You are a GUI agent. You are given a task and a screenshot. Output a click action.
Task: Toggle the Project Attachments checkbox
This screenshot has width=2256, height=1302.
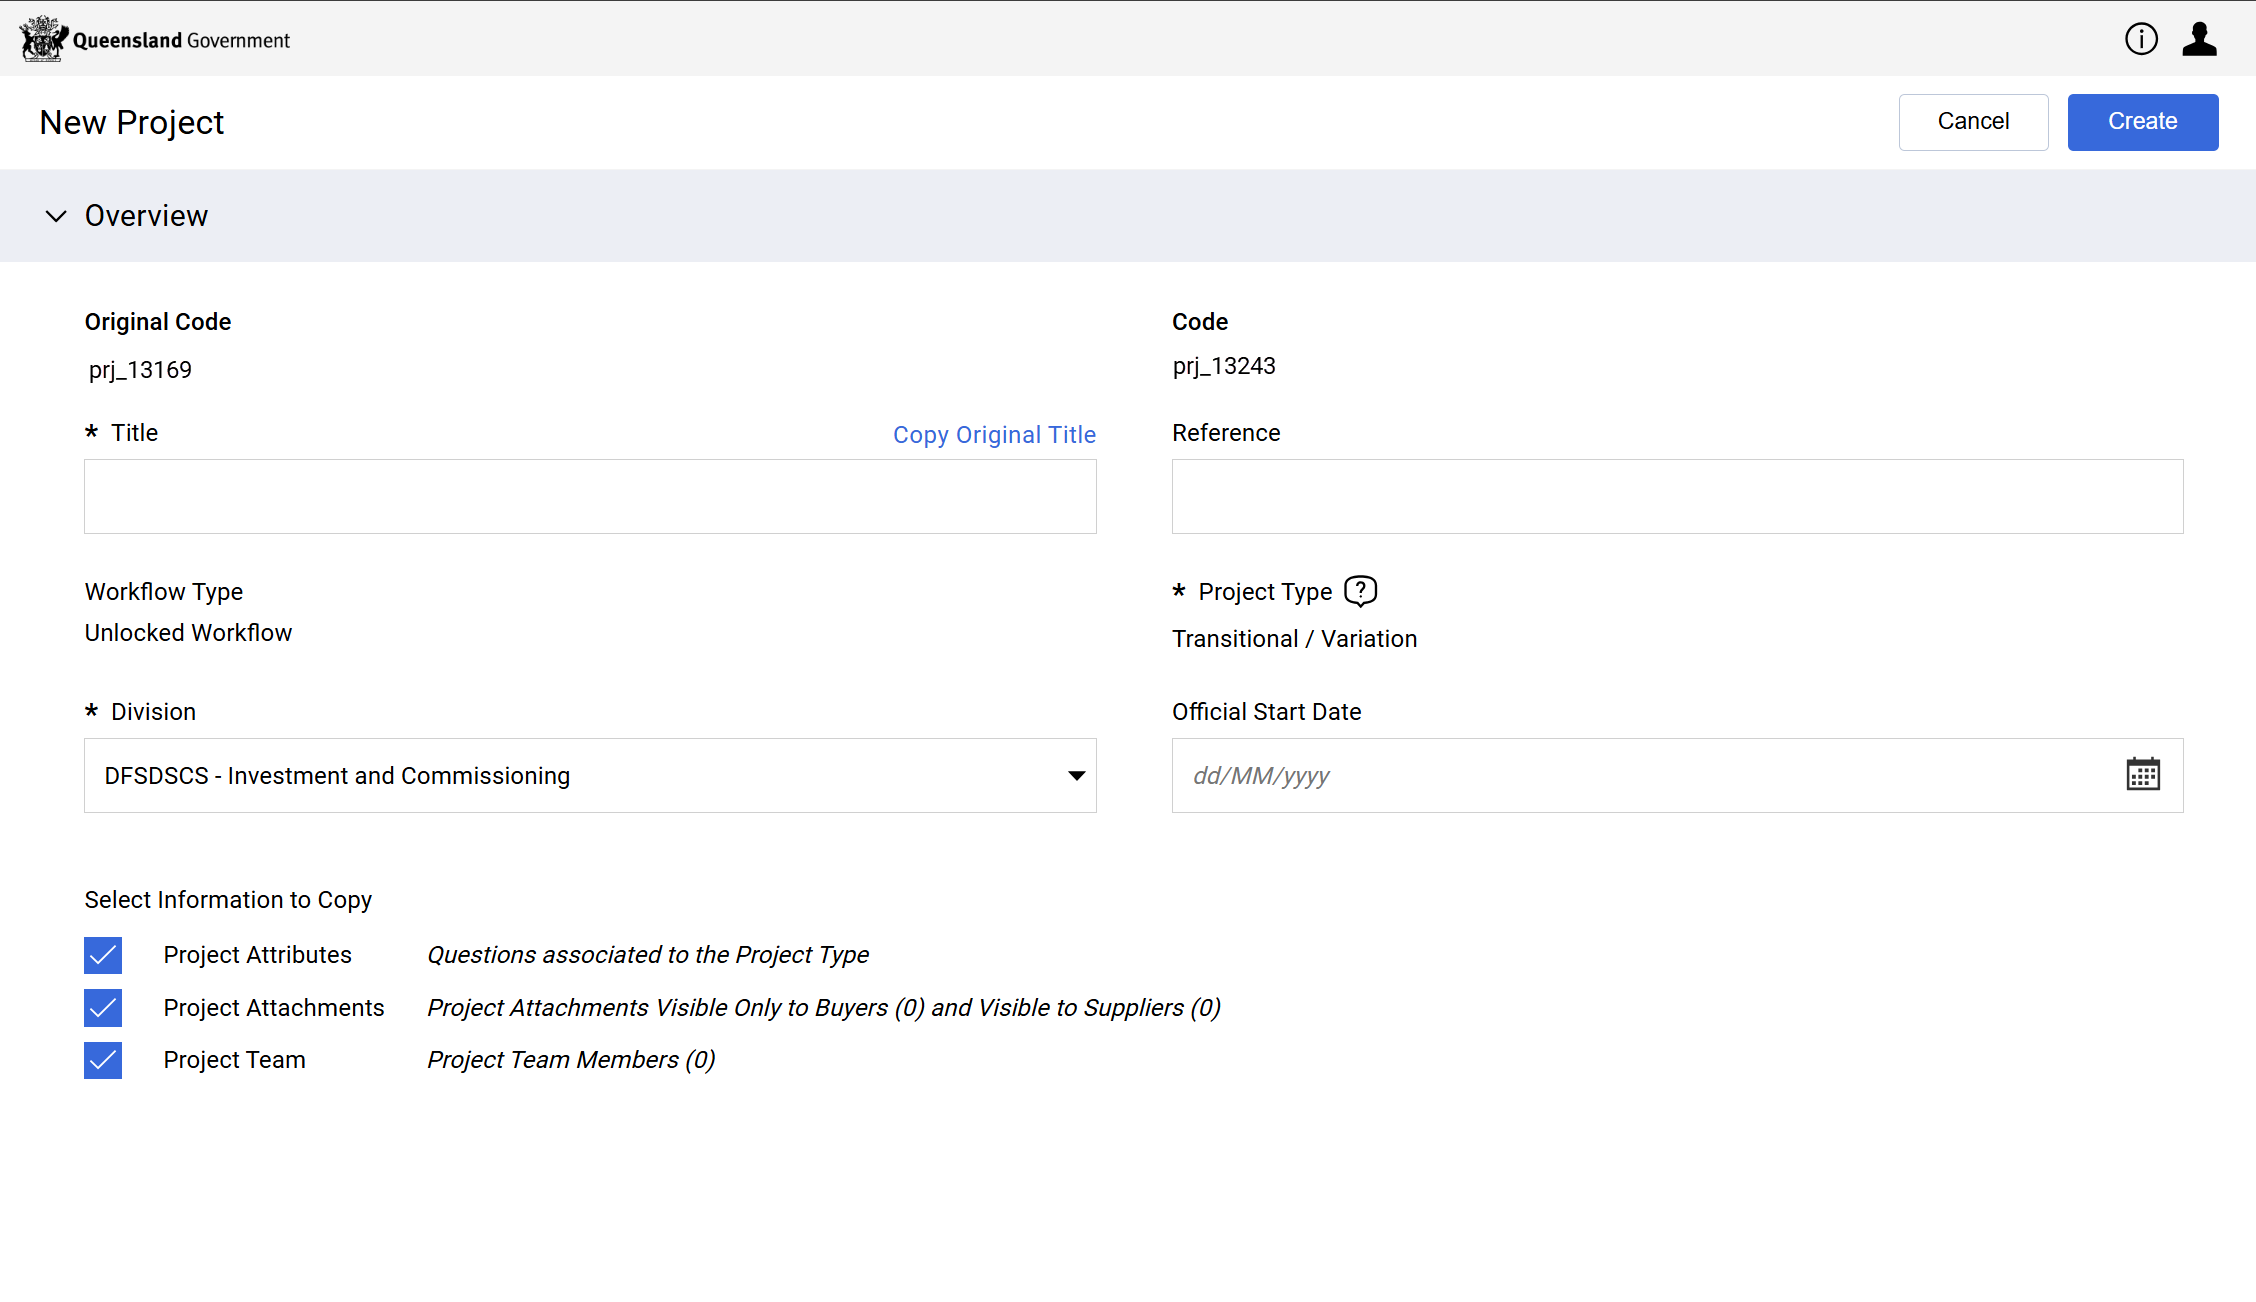pos(103,1008)
